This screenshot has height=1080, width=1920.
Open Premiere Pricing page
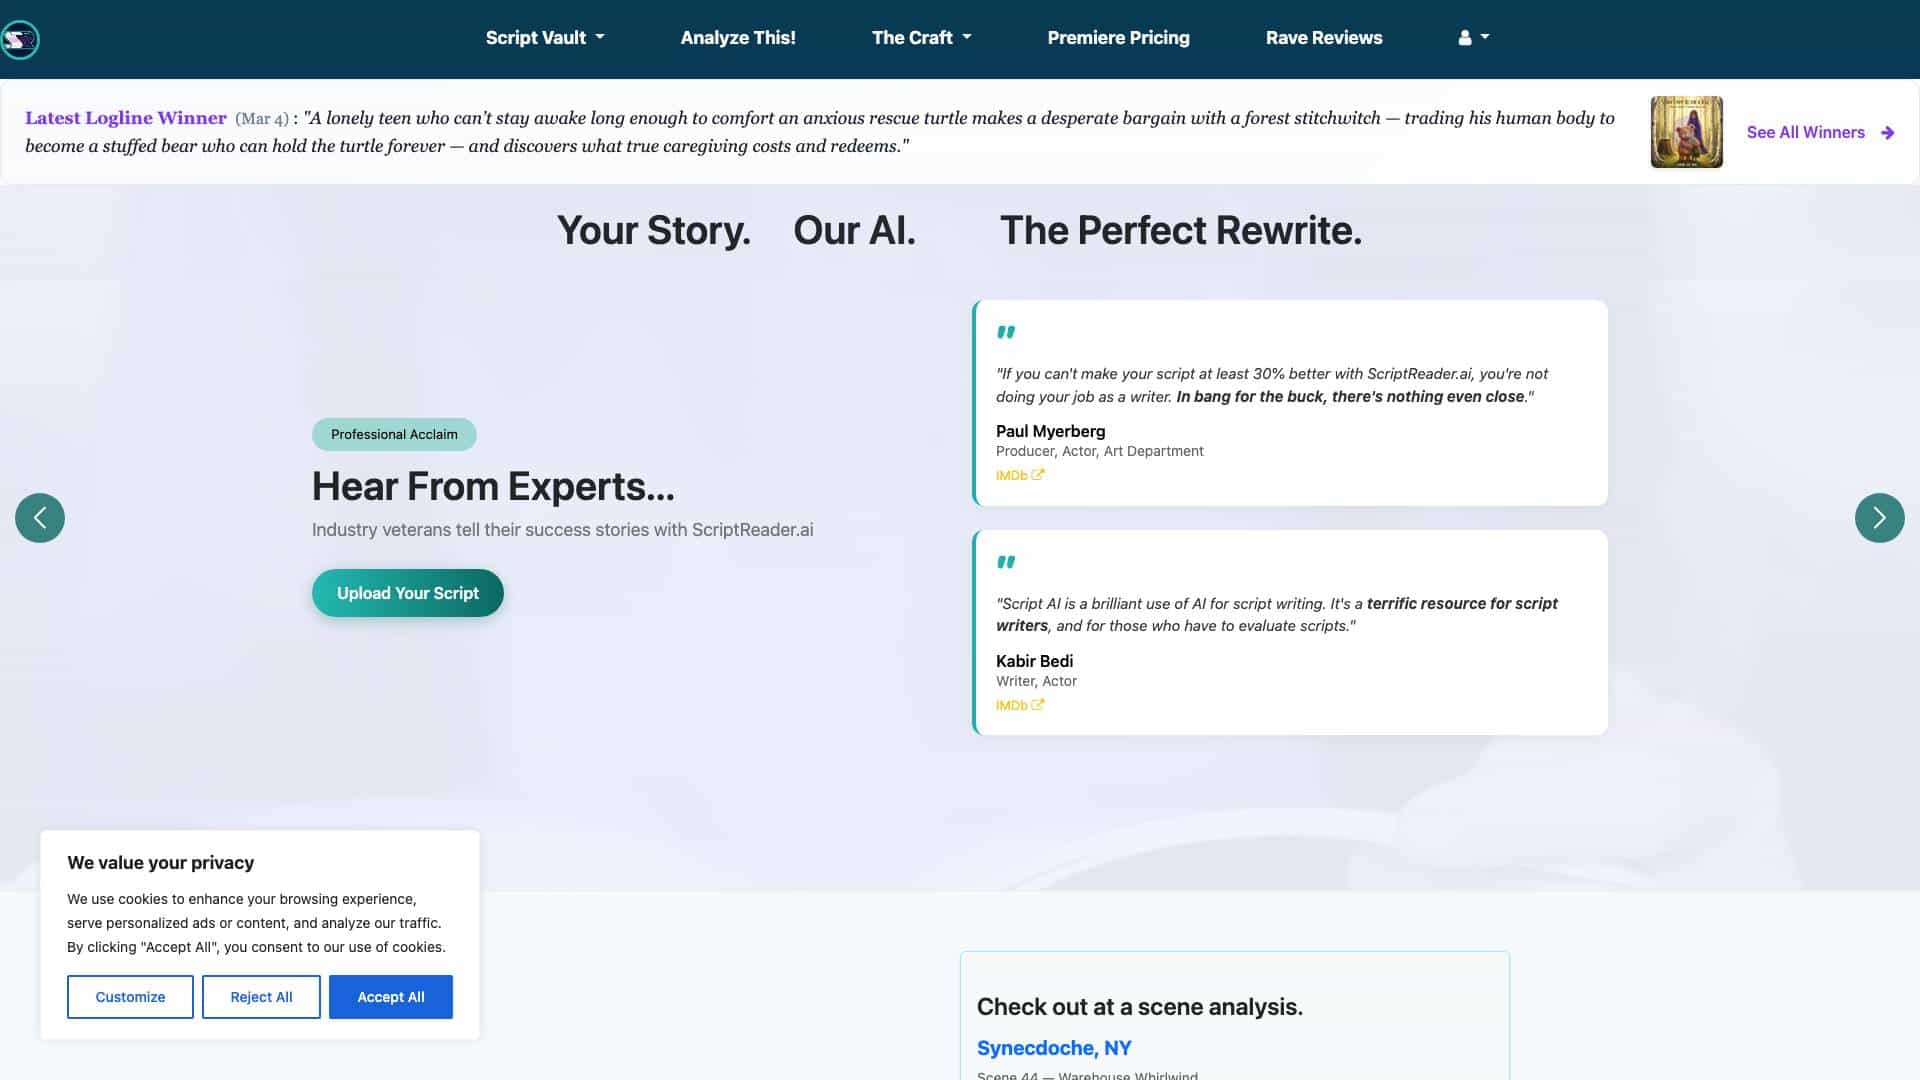(x=1118, y=37)
